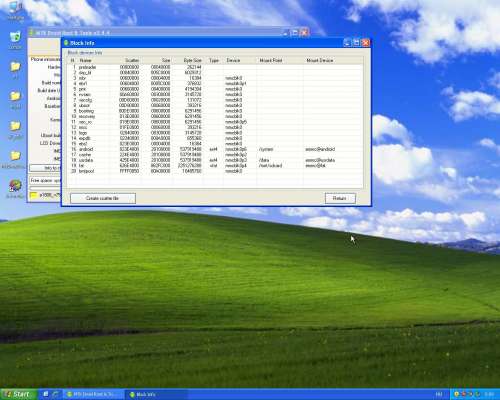500x400 pixels.
Task: Select the uboot partition row
Action: pos(215,105)
